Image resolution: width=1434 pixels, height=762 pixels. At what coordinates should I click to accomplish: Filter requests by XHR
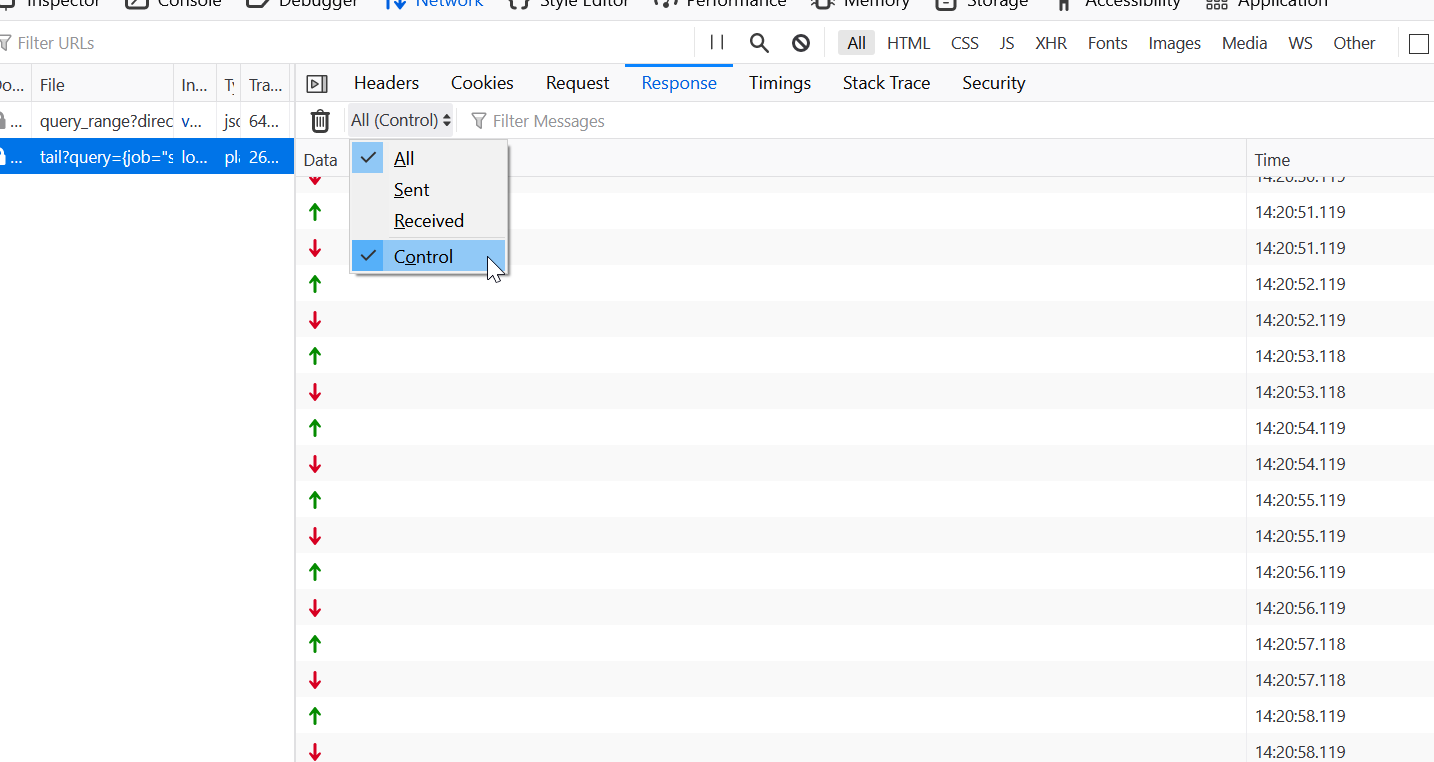point(1050,43)
